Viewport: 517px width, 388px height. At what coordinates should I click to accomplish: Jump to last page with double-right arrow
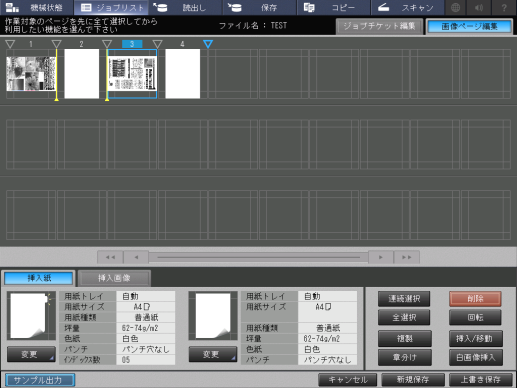(406, 257)
